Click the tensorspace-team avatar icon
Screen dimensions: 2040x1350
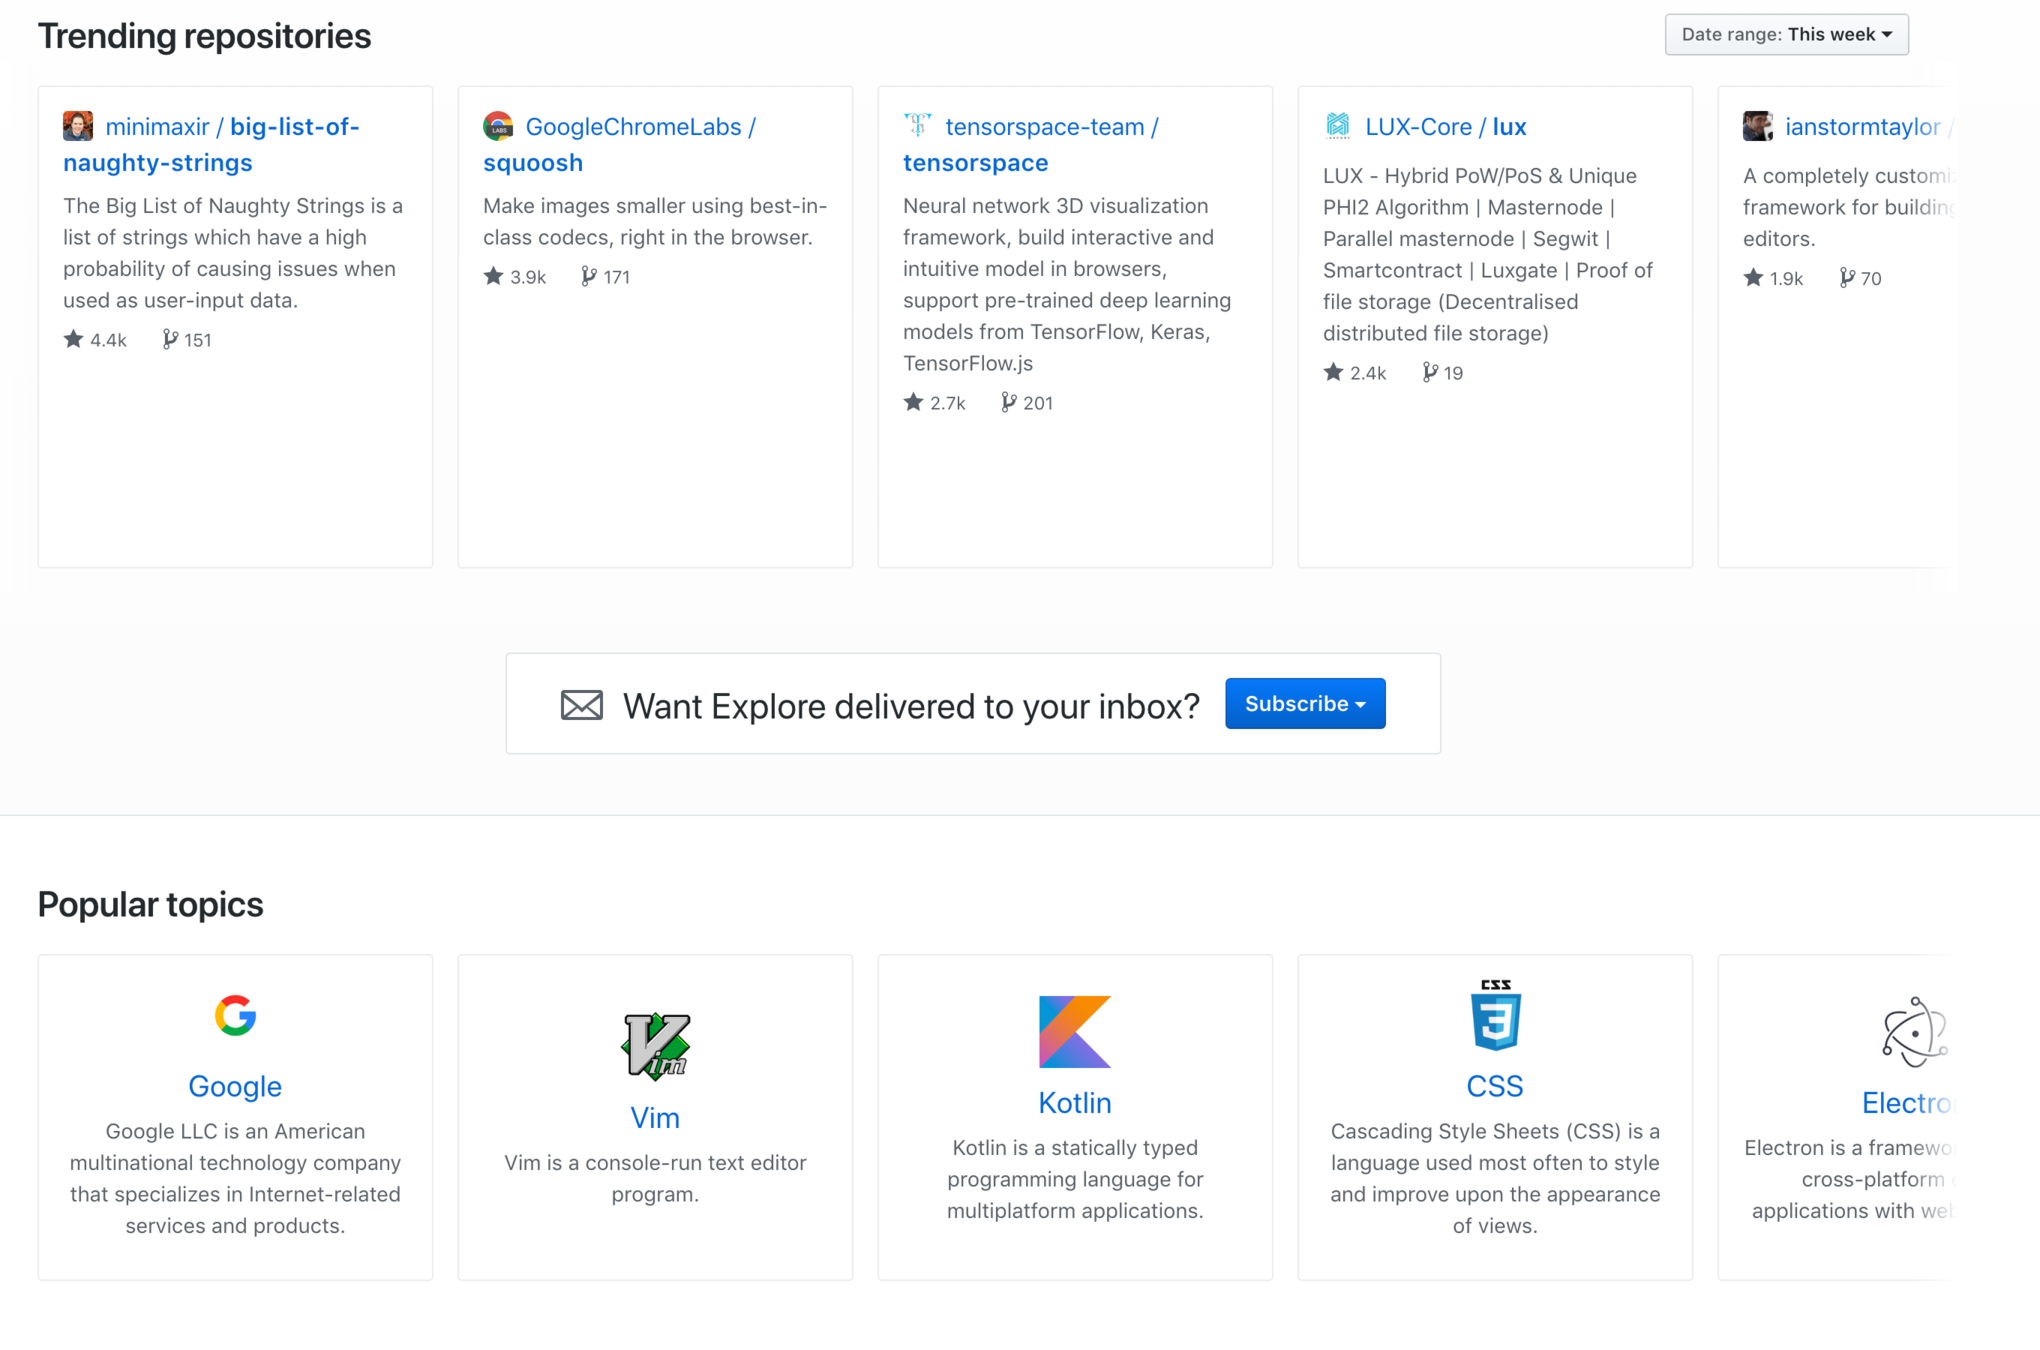917,125
